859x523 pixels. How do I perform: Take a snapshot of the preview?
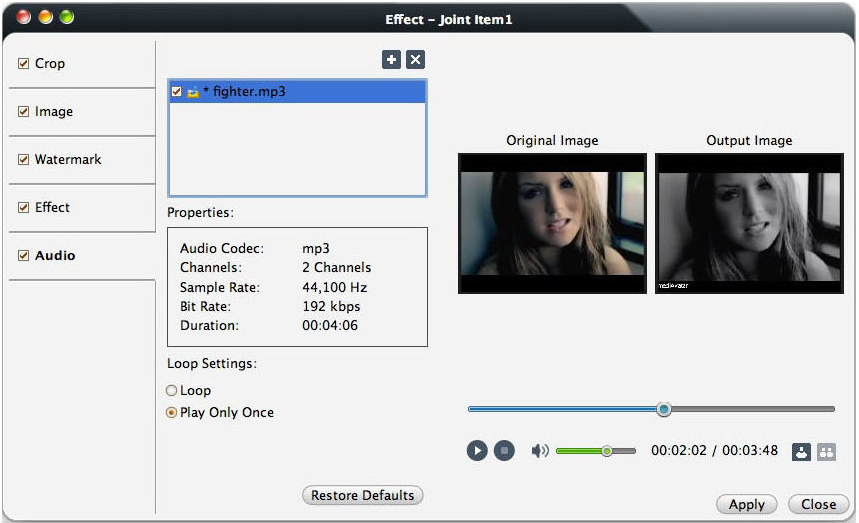(x=801, y=452)
